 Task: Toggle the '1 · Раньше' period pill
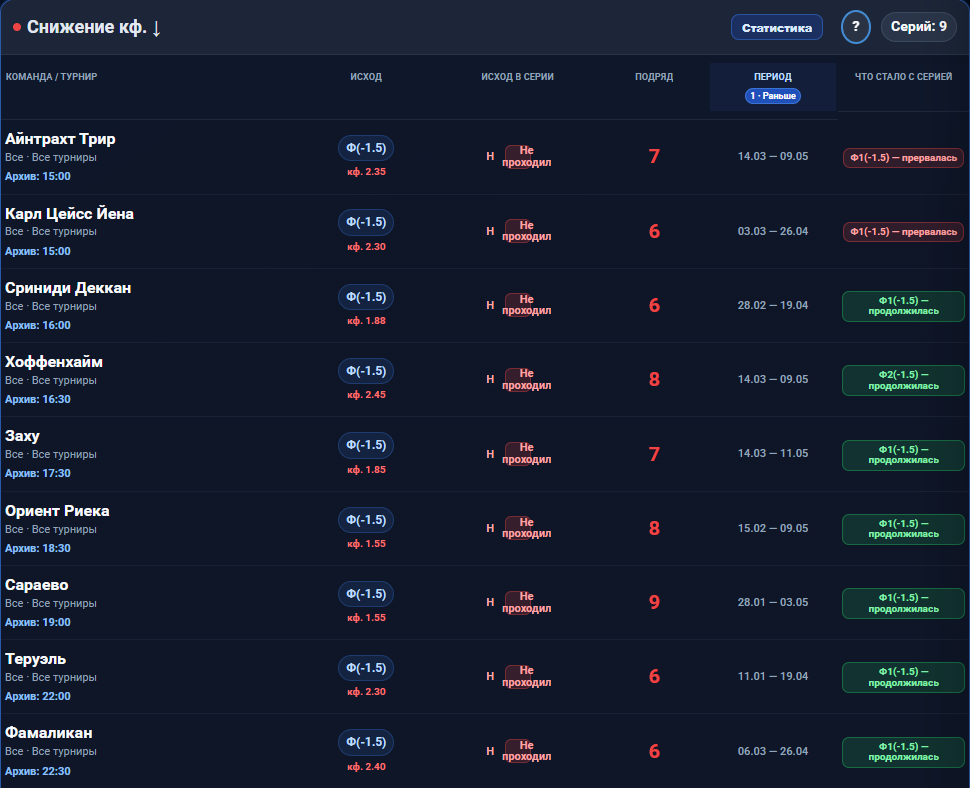pos(773,96)
